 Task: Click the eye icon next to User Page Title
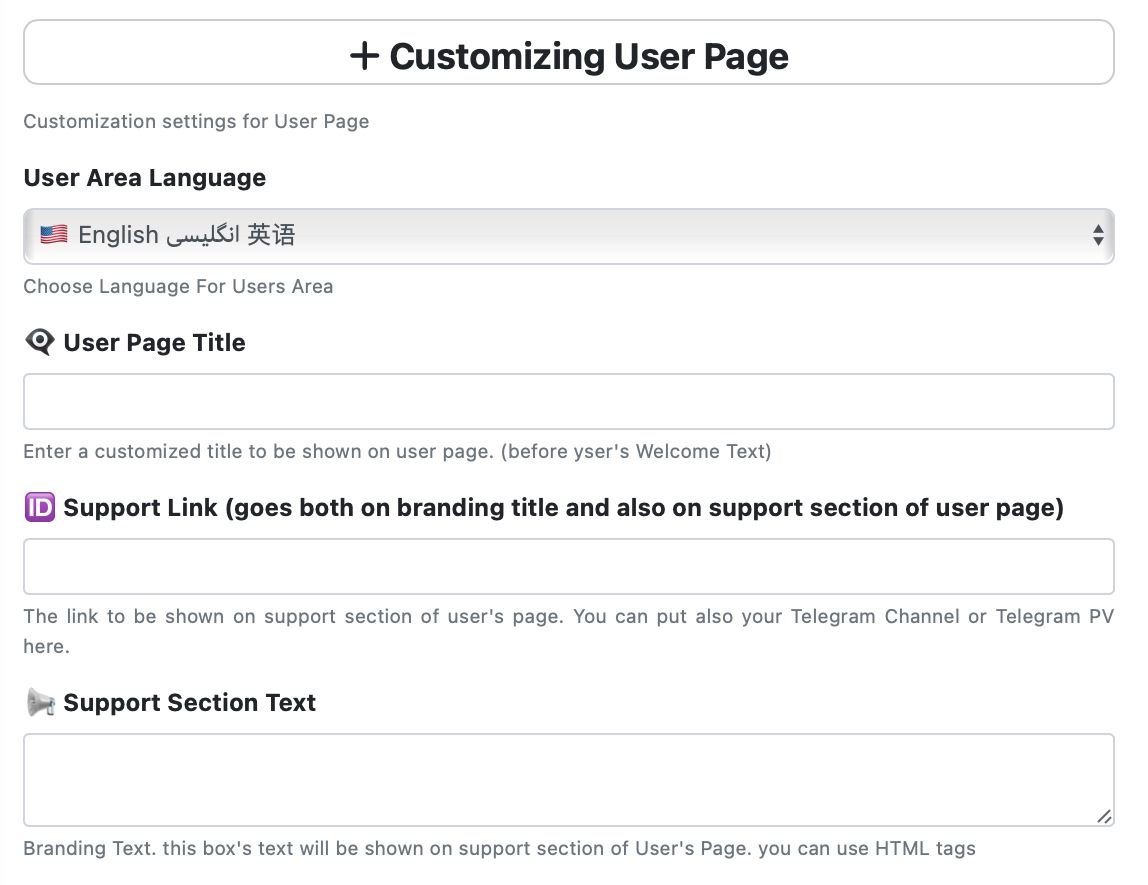40,342
